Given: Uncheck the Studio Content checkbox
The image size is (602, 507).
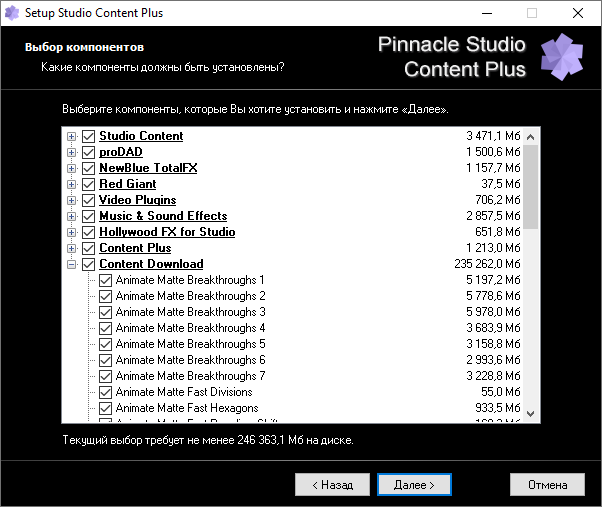Looking at the screenshot, I should [89, 136].
